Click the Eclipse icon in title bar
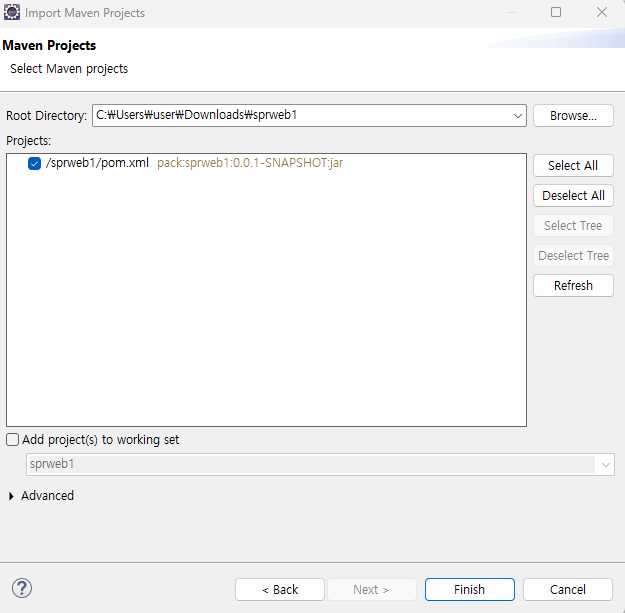Screen dimensions: 625x613 coord(12,12)
